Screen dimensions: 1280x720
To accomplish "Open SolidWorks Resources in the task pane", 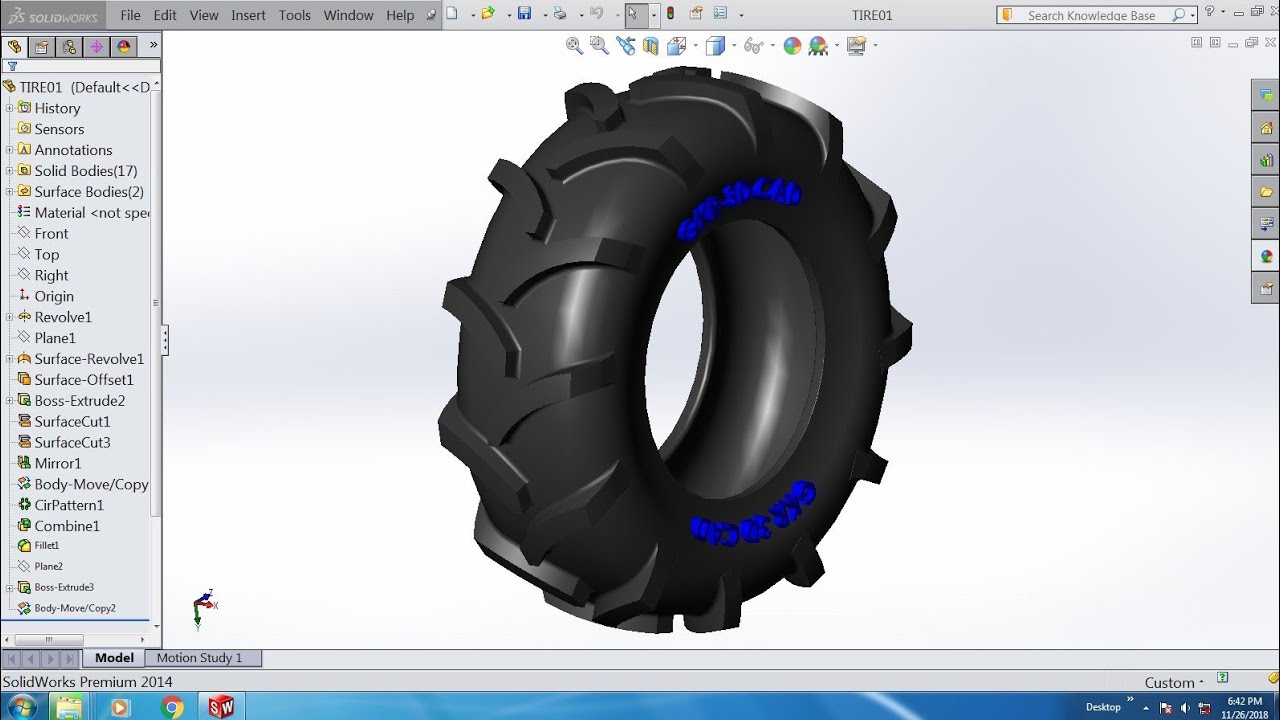I will pos(1266,127).
